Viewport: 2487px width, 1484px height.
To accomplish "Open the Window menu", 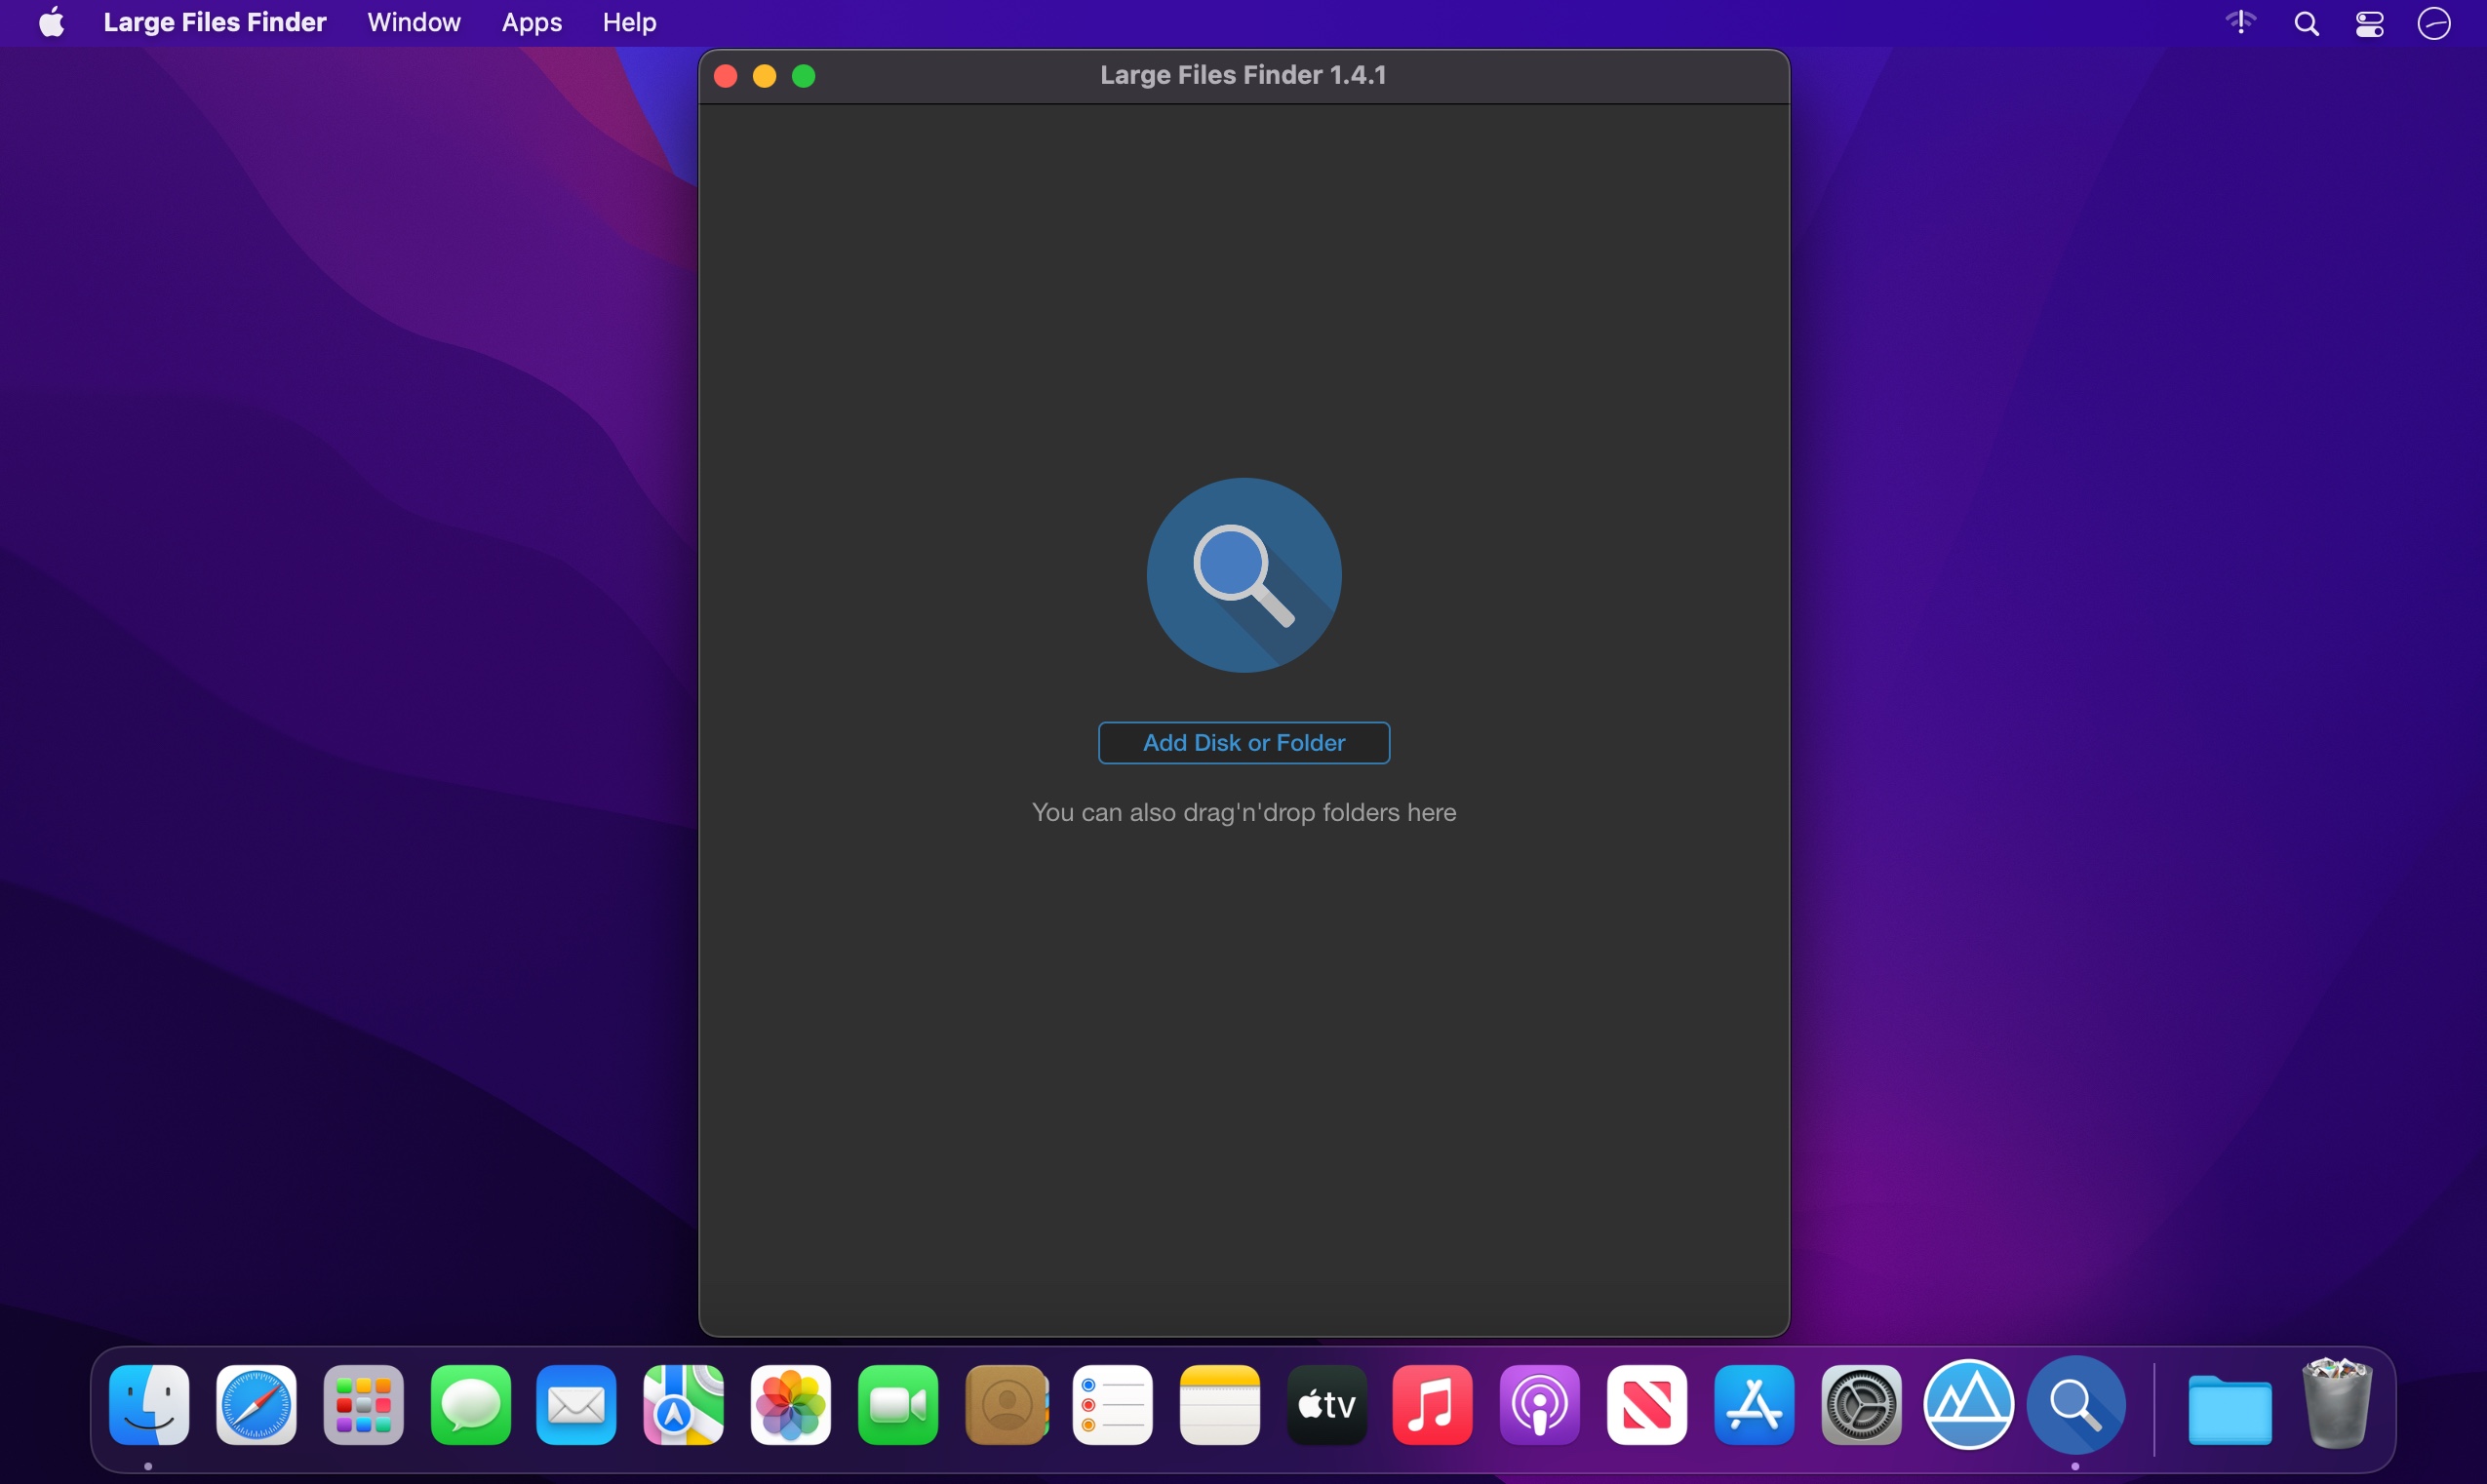I will click(x=414, y=22).
